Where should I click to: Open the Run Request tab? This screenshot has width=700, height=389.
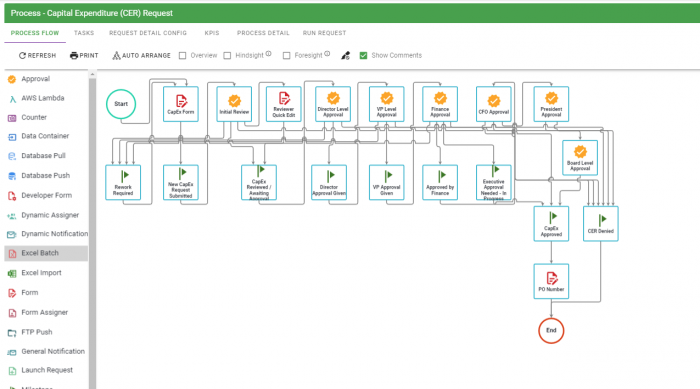pos(325,33)
